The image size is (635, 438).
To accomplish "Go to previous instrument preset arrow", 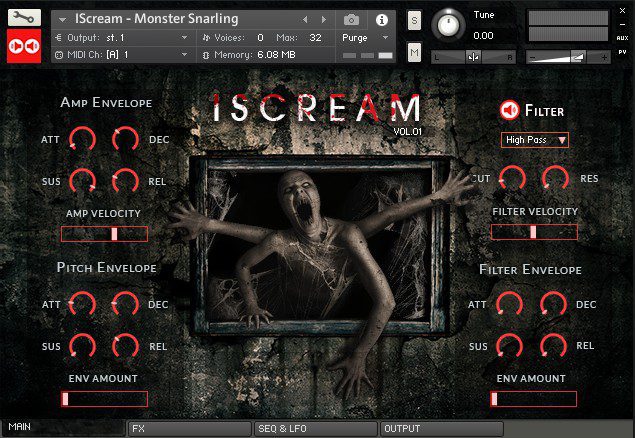I will coord(305,19).
